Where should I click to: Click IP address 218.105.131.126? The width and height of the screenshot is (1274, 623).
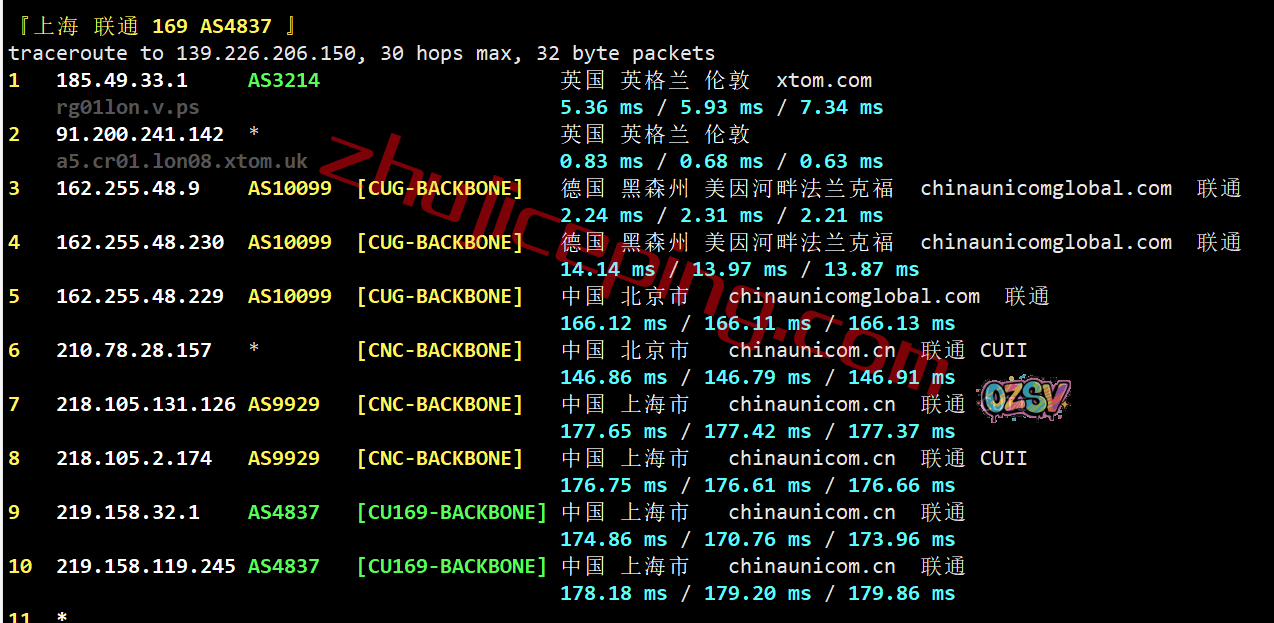(145, 404)
